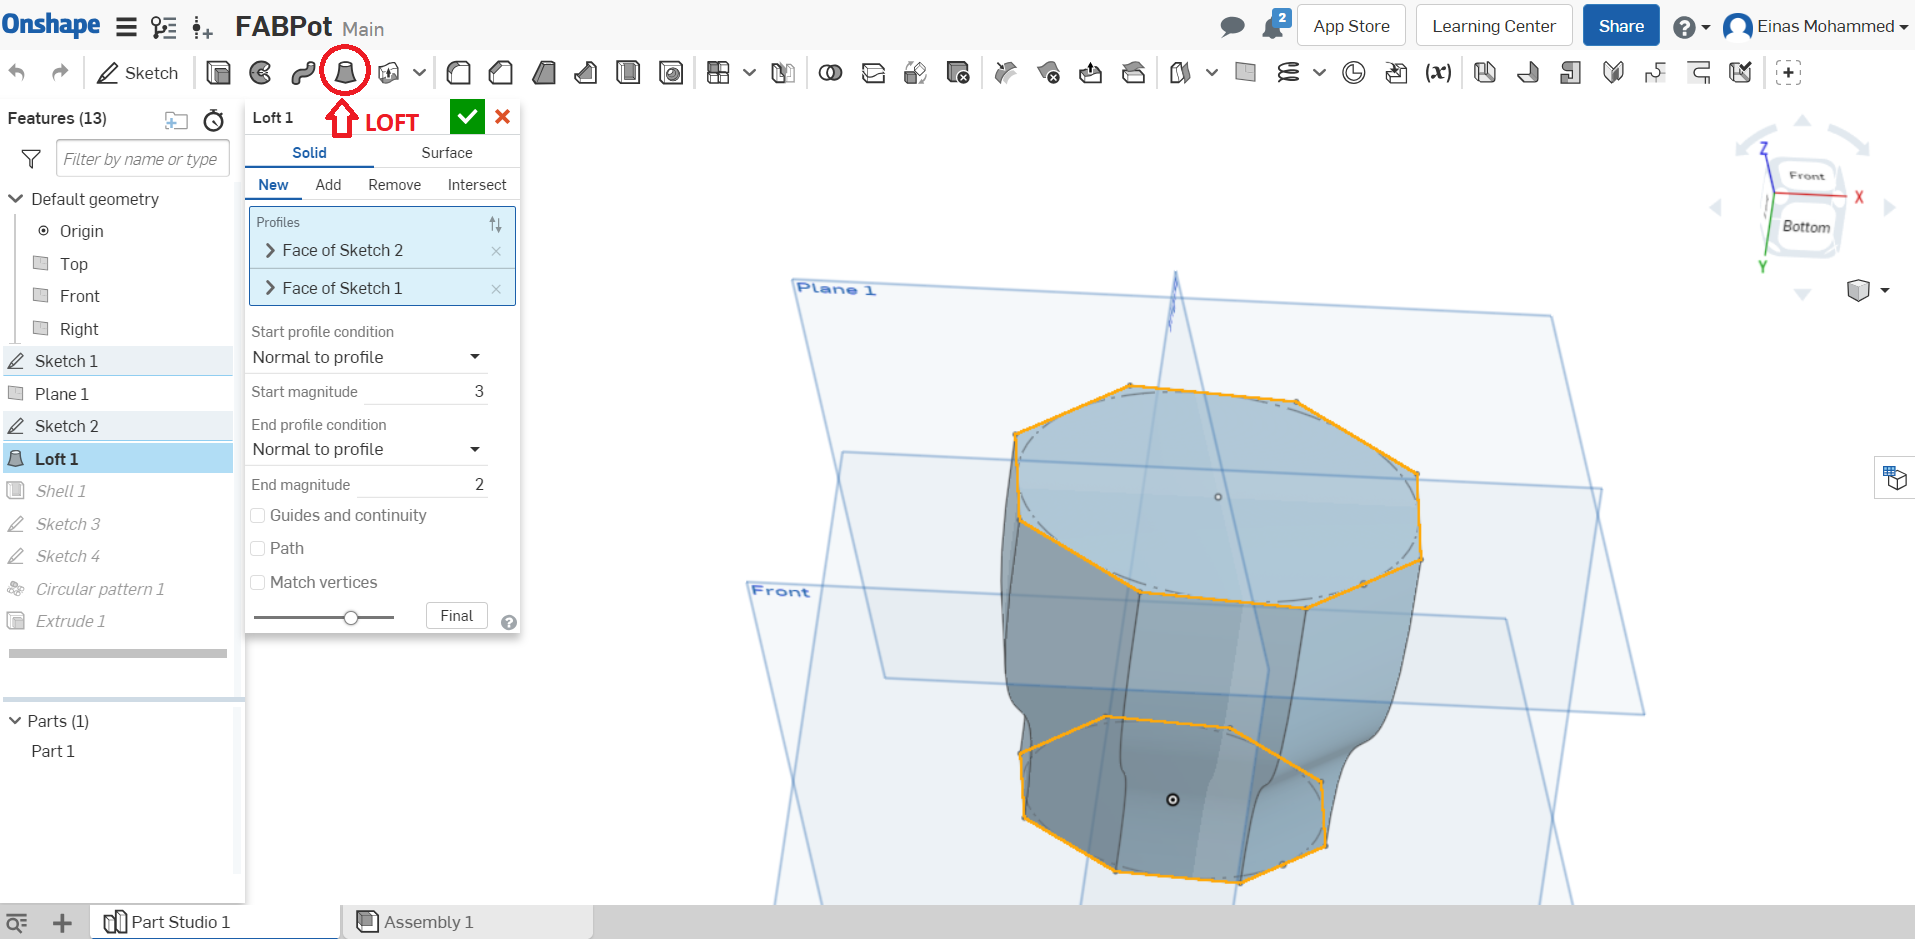
Task: Open the App Store
Action: point(1351,26)
